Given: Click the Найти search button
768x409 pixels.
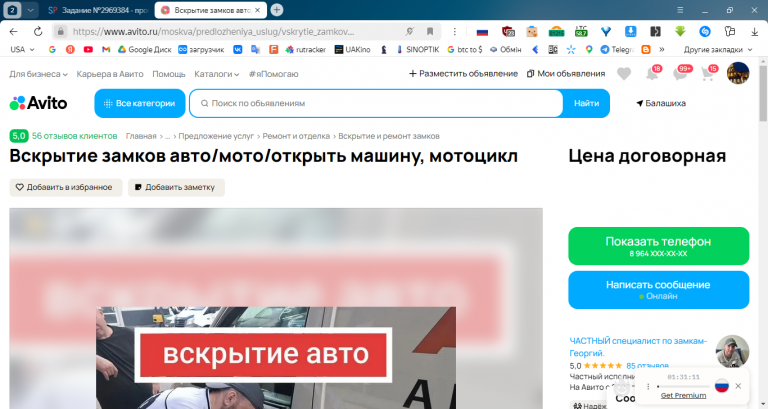Looking at the screenshot, I should tap(586, 103).
